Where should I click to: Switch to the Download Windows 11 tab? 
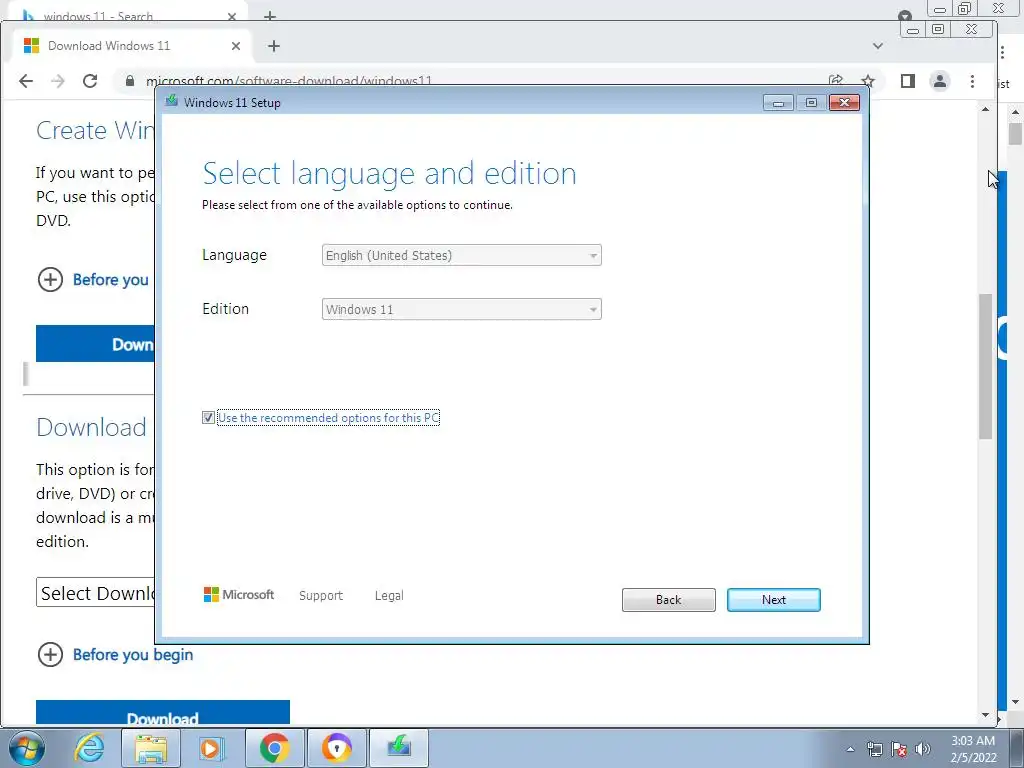pos(131,46)
